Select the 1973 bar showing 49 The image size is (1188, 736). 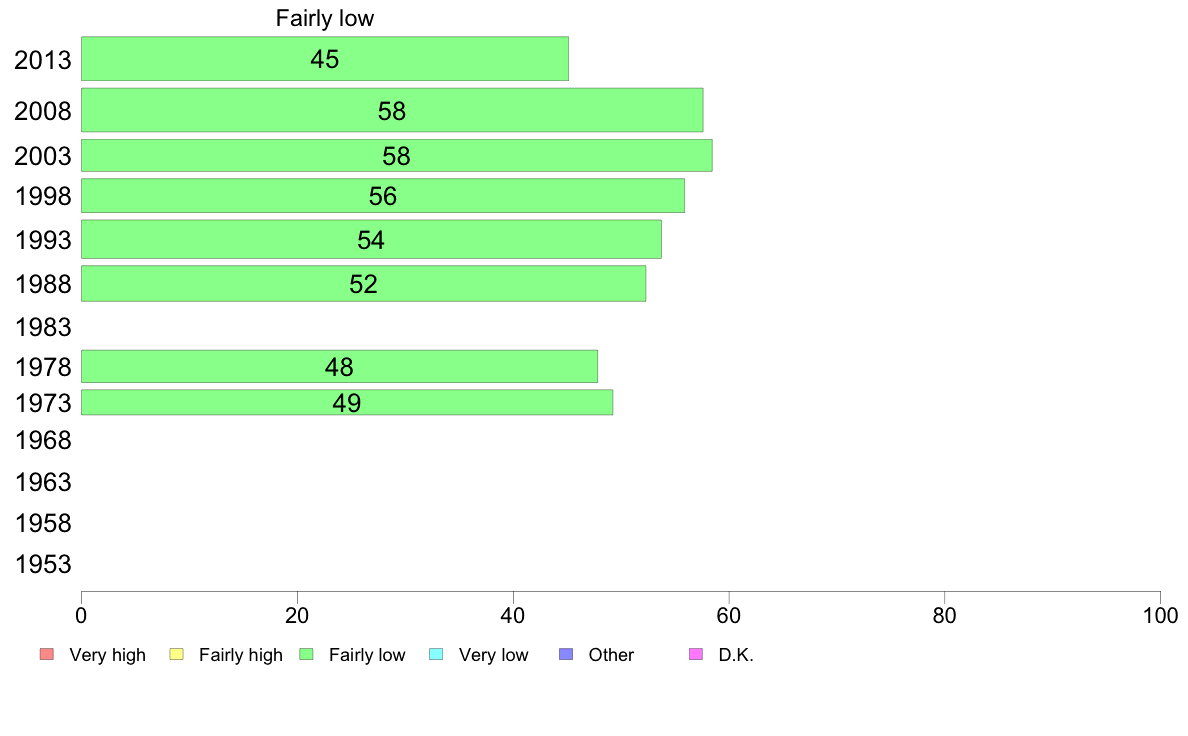[x=347, y=402]
